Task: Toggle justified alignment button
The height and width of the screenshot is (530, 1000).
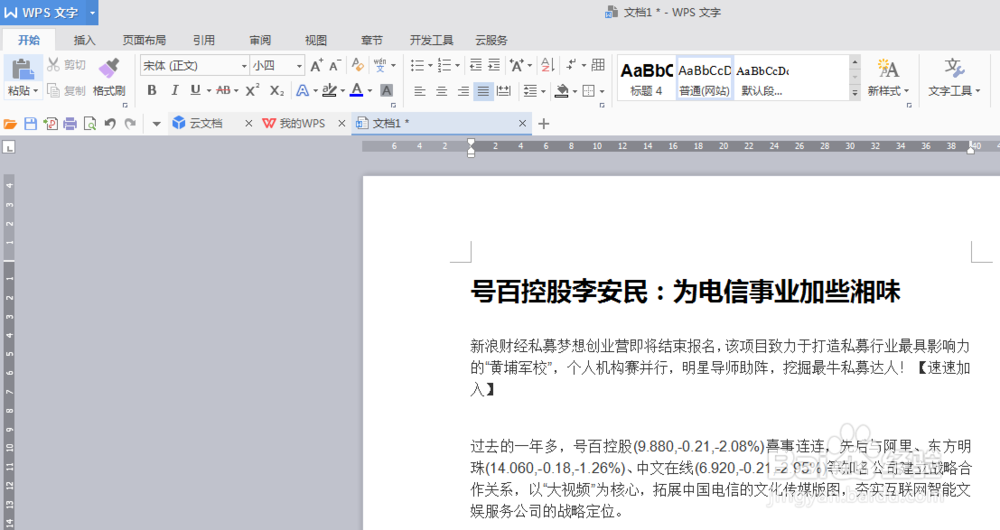Action: click(483, 91)
